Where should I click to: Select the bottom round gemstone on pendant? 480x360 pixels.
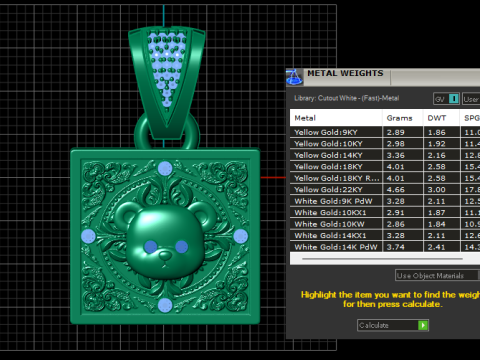click(x=165, y=305)
